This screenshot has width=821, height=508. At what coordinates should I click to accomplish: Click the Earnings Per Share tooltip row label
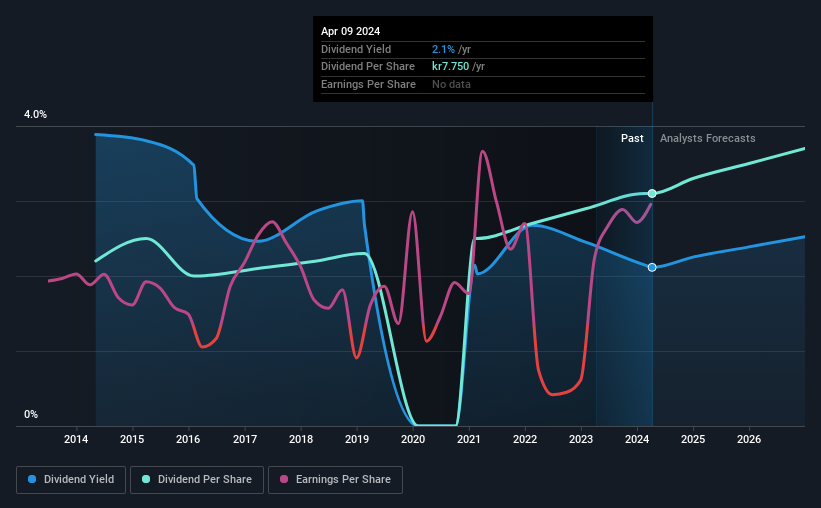click(368, 84)
